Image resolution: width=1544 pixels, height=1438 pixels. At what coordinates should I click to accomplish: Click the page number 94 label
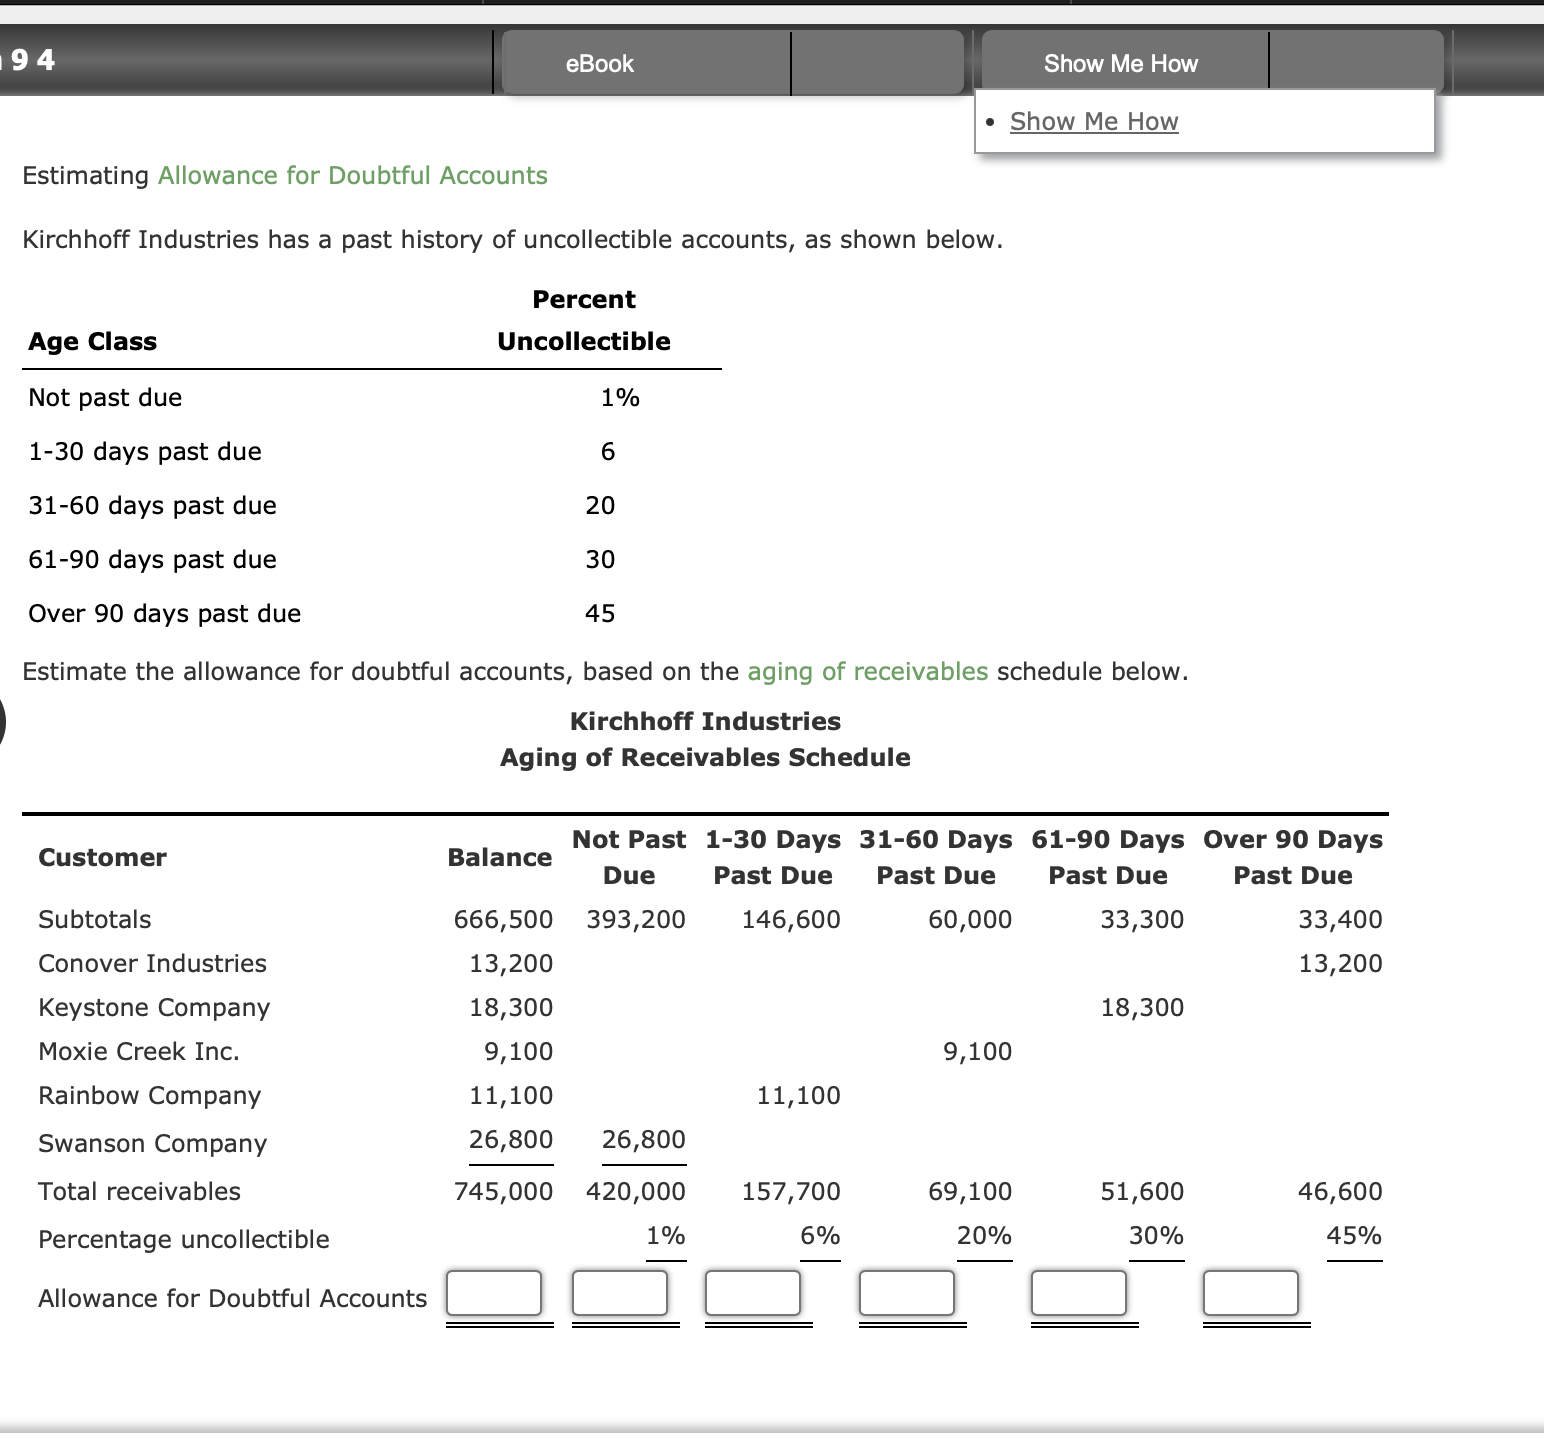28,59
